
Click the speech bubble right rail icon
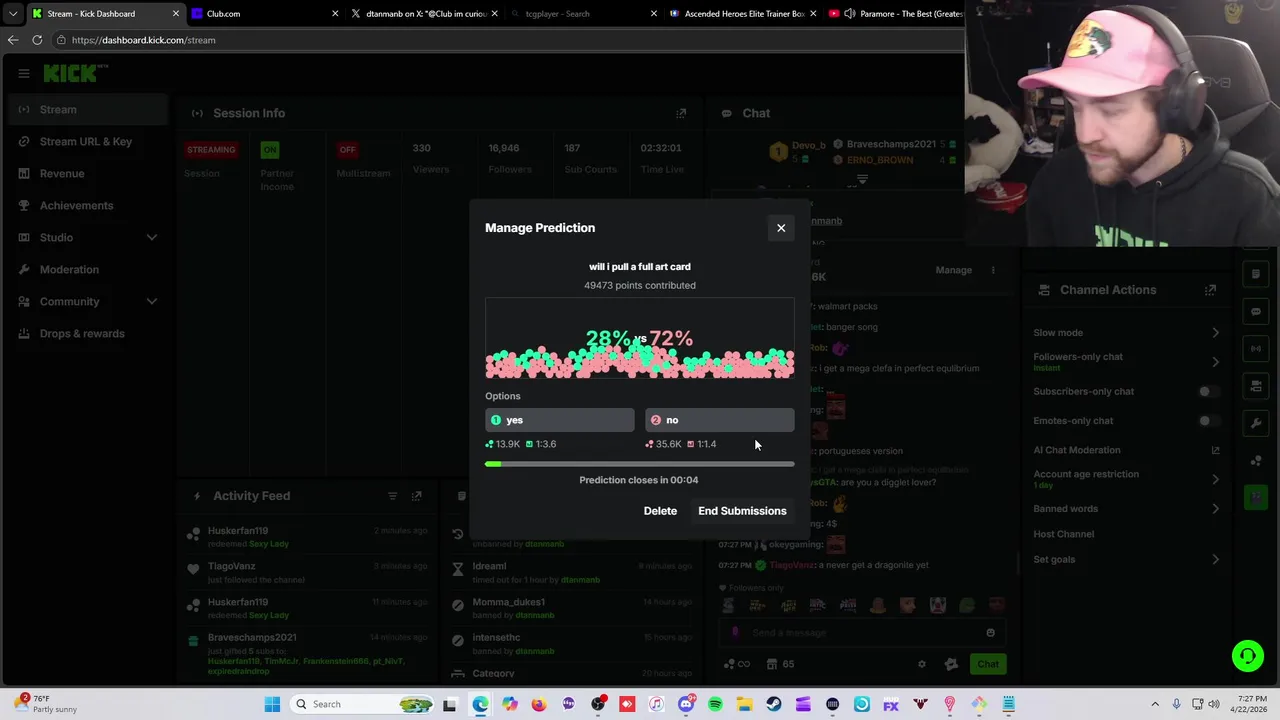coord(1256,311)
